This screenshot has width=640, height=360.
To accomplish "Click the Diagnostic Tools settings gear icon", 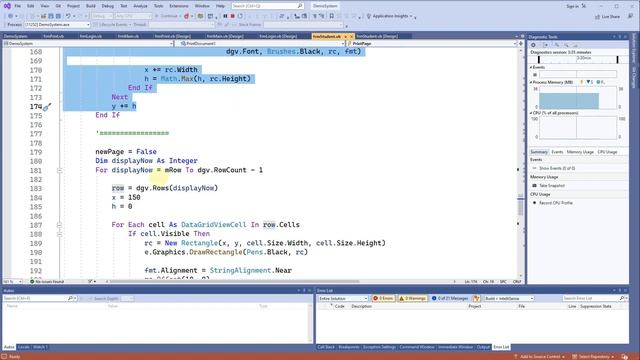I will (x=533, y=45).
